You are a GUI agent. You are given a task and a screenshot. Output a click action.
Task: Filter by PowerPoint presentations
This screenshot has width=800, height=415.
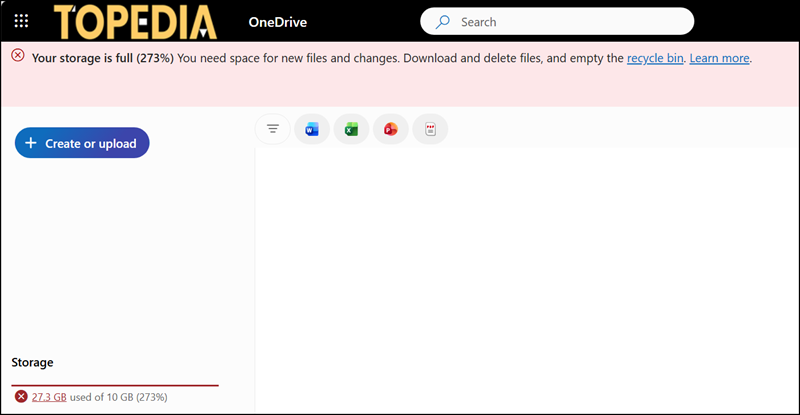coord(391,129)
